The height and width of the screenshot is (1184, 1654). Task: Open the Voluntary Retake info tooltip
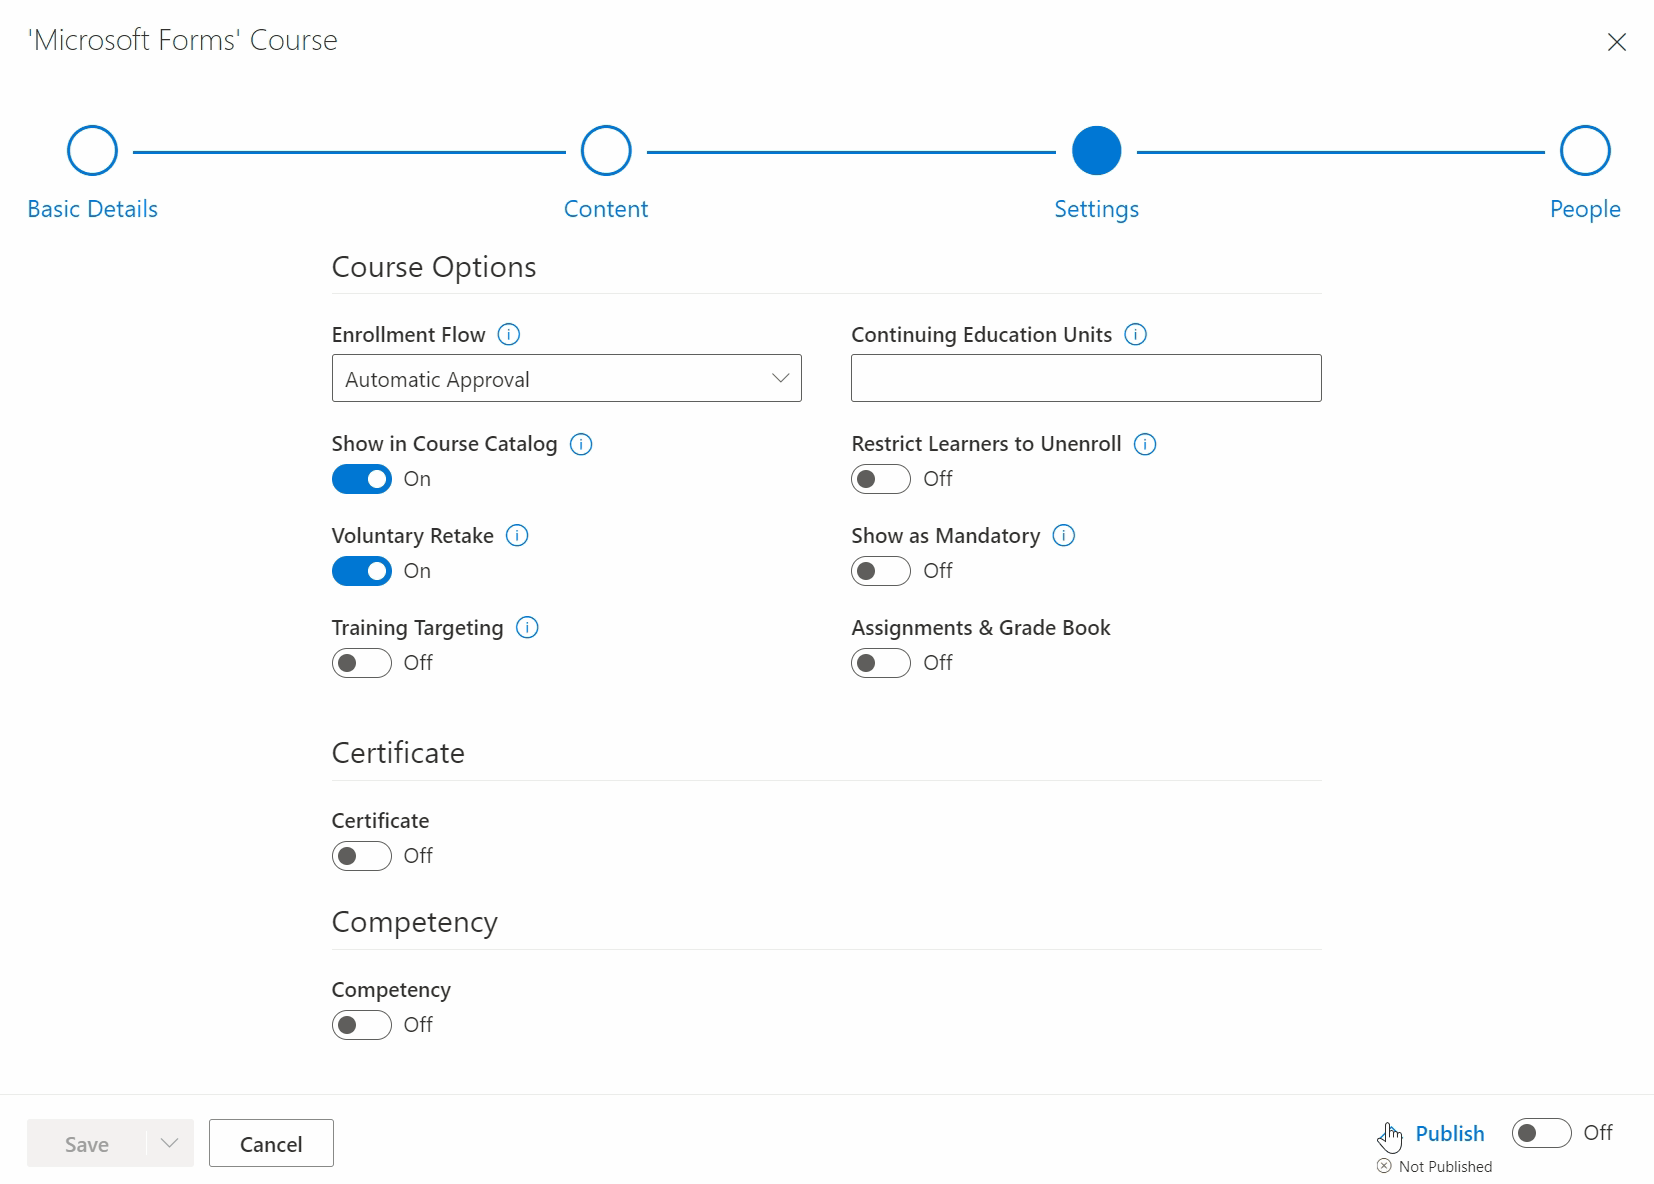click(x=517, y=536)
